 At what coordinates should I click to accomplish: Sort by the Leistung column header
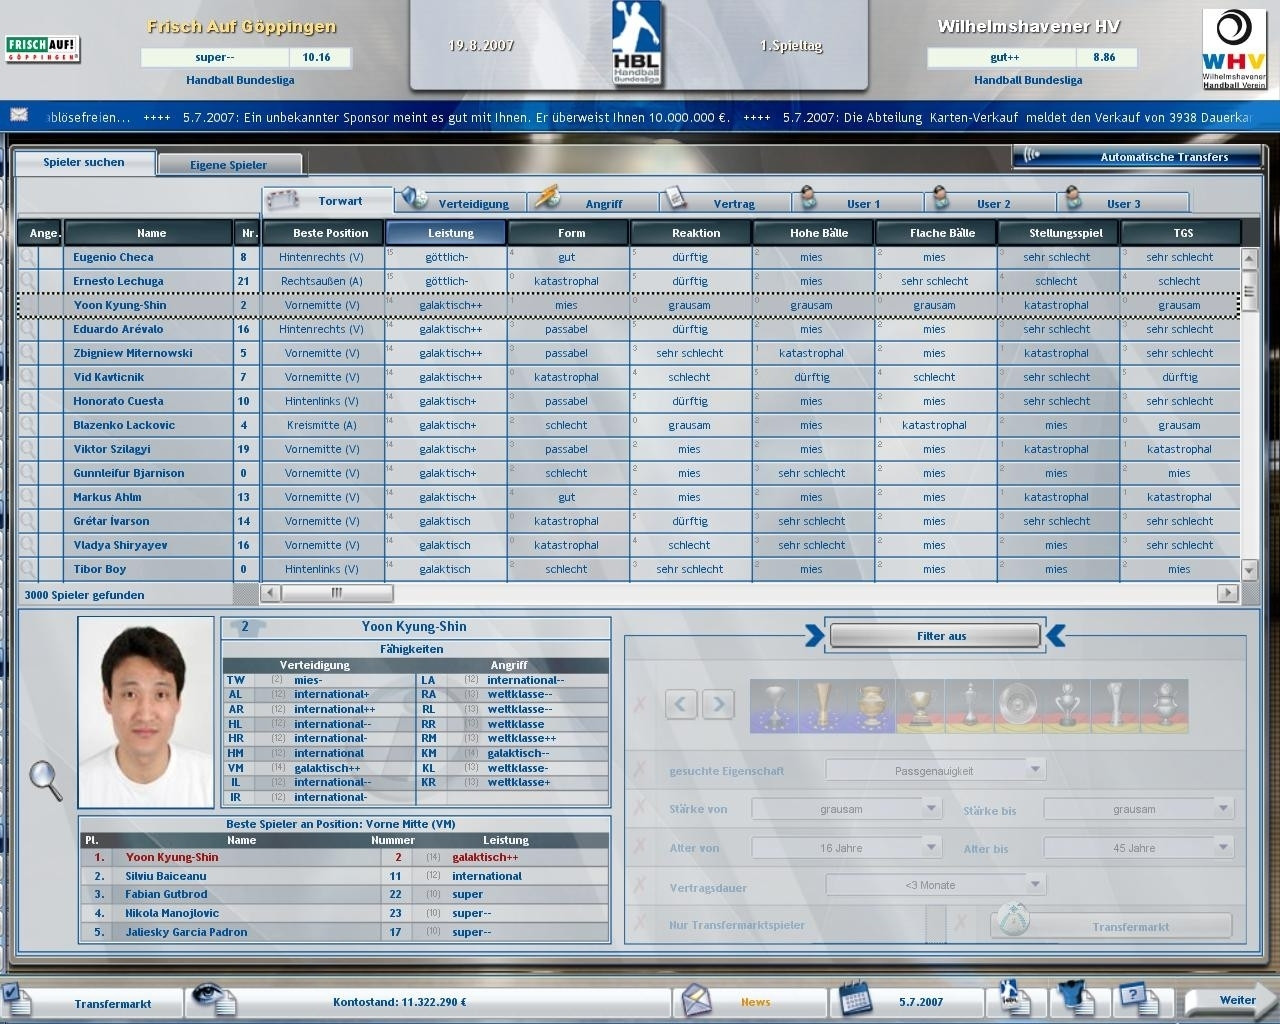tap(446, 233)
